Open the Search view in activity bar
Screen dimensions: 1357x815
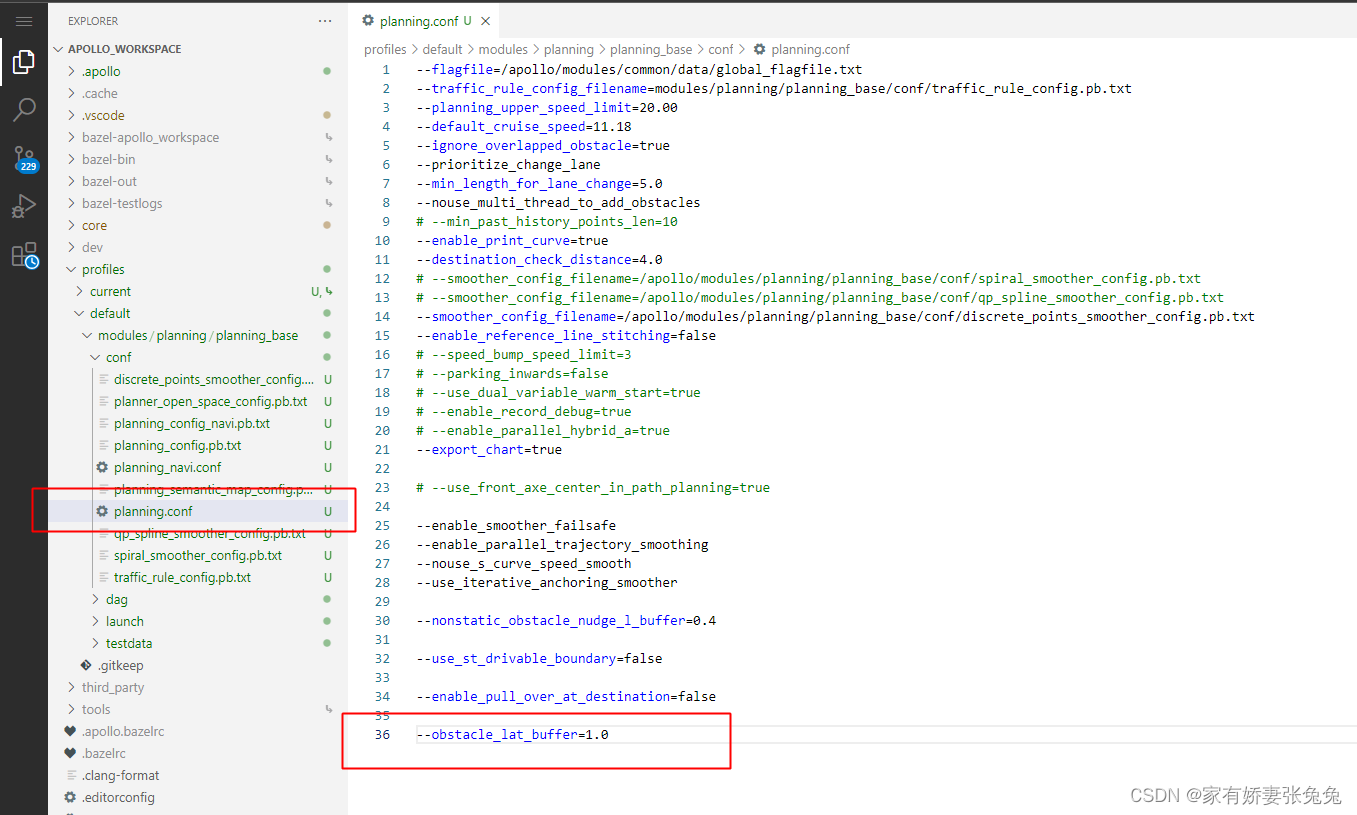pyautogui.click(x=24, y=110)
